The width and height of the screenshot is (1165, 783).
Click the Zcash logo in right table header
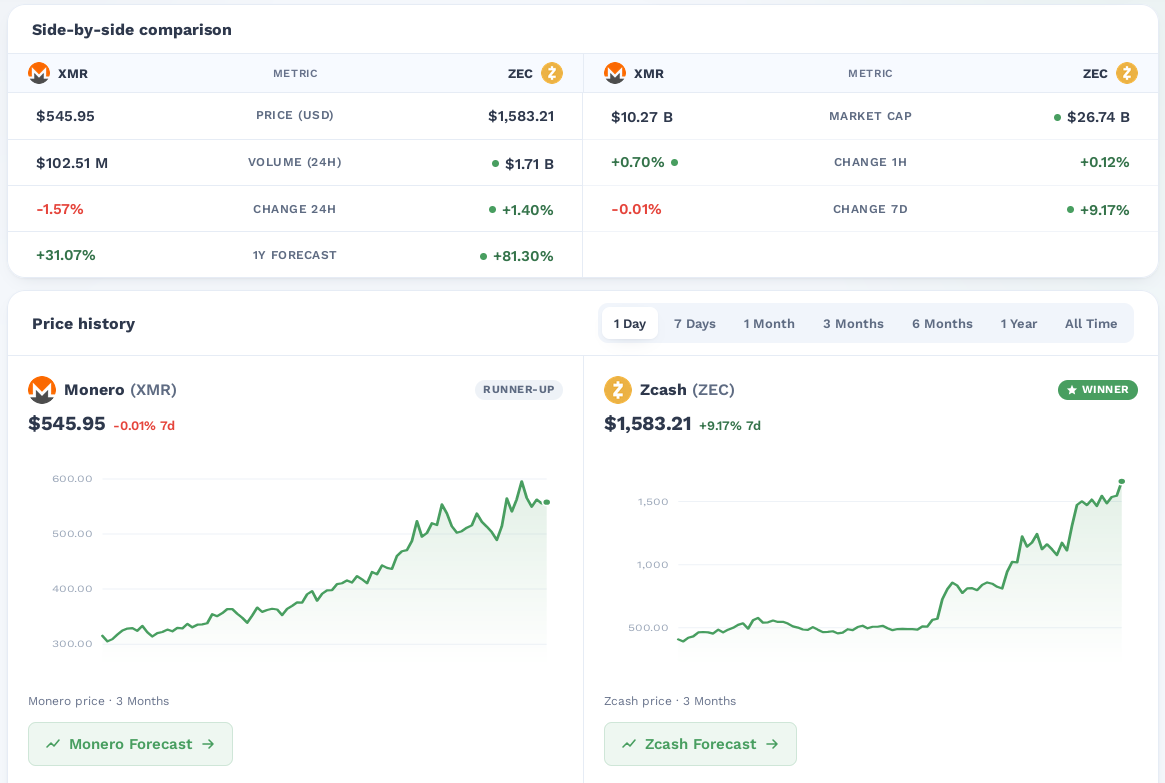click(x=1126, y=73)
